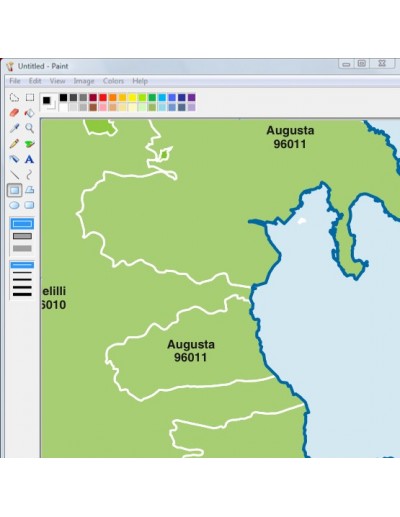Pick the dark red swatch
Image resolution: width=400 pixels, height=517 pixels.
(93, 97)
